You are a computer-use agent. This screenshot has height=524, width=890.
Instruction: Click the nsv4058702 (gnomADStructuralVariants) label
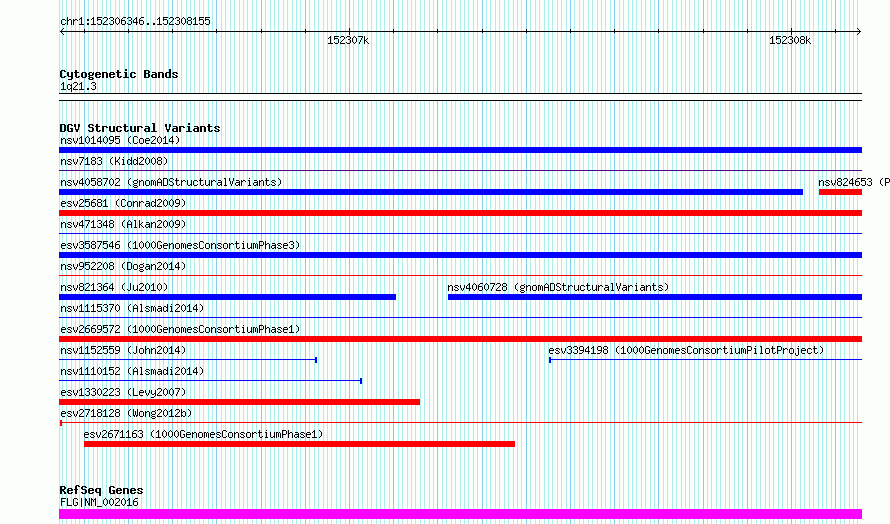pyautogui.click(x=171, y=182)
